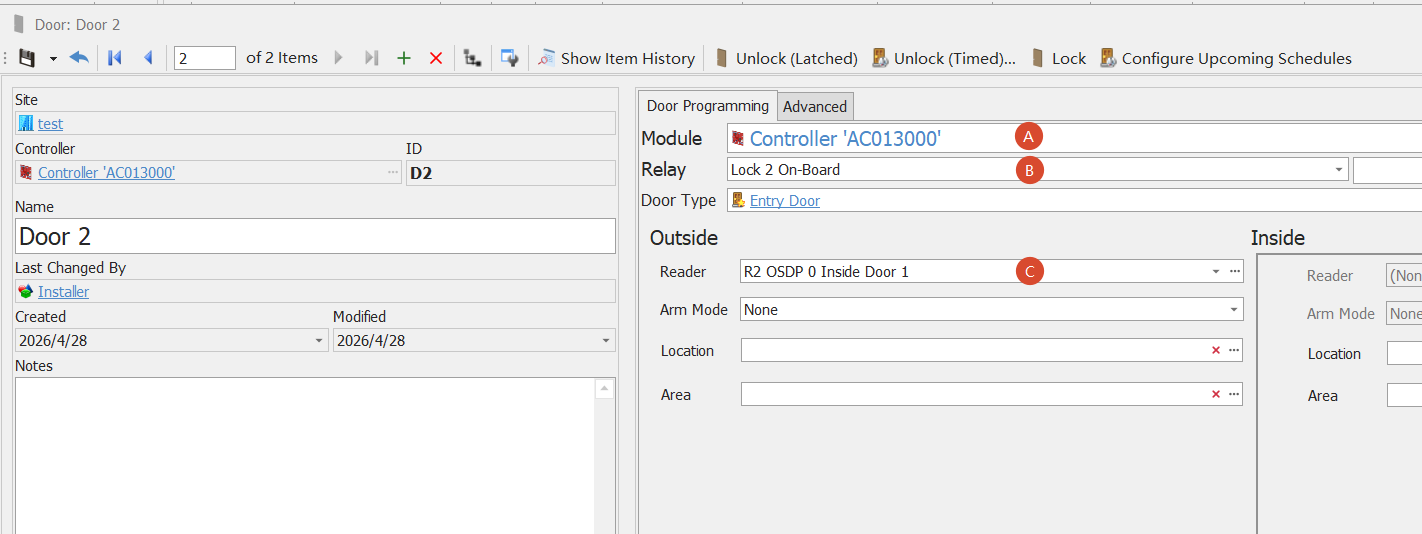Click the download-to-window toolbar icon
Viewport: 1422px width, 534px height.
pos(510,58)
